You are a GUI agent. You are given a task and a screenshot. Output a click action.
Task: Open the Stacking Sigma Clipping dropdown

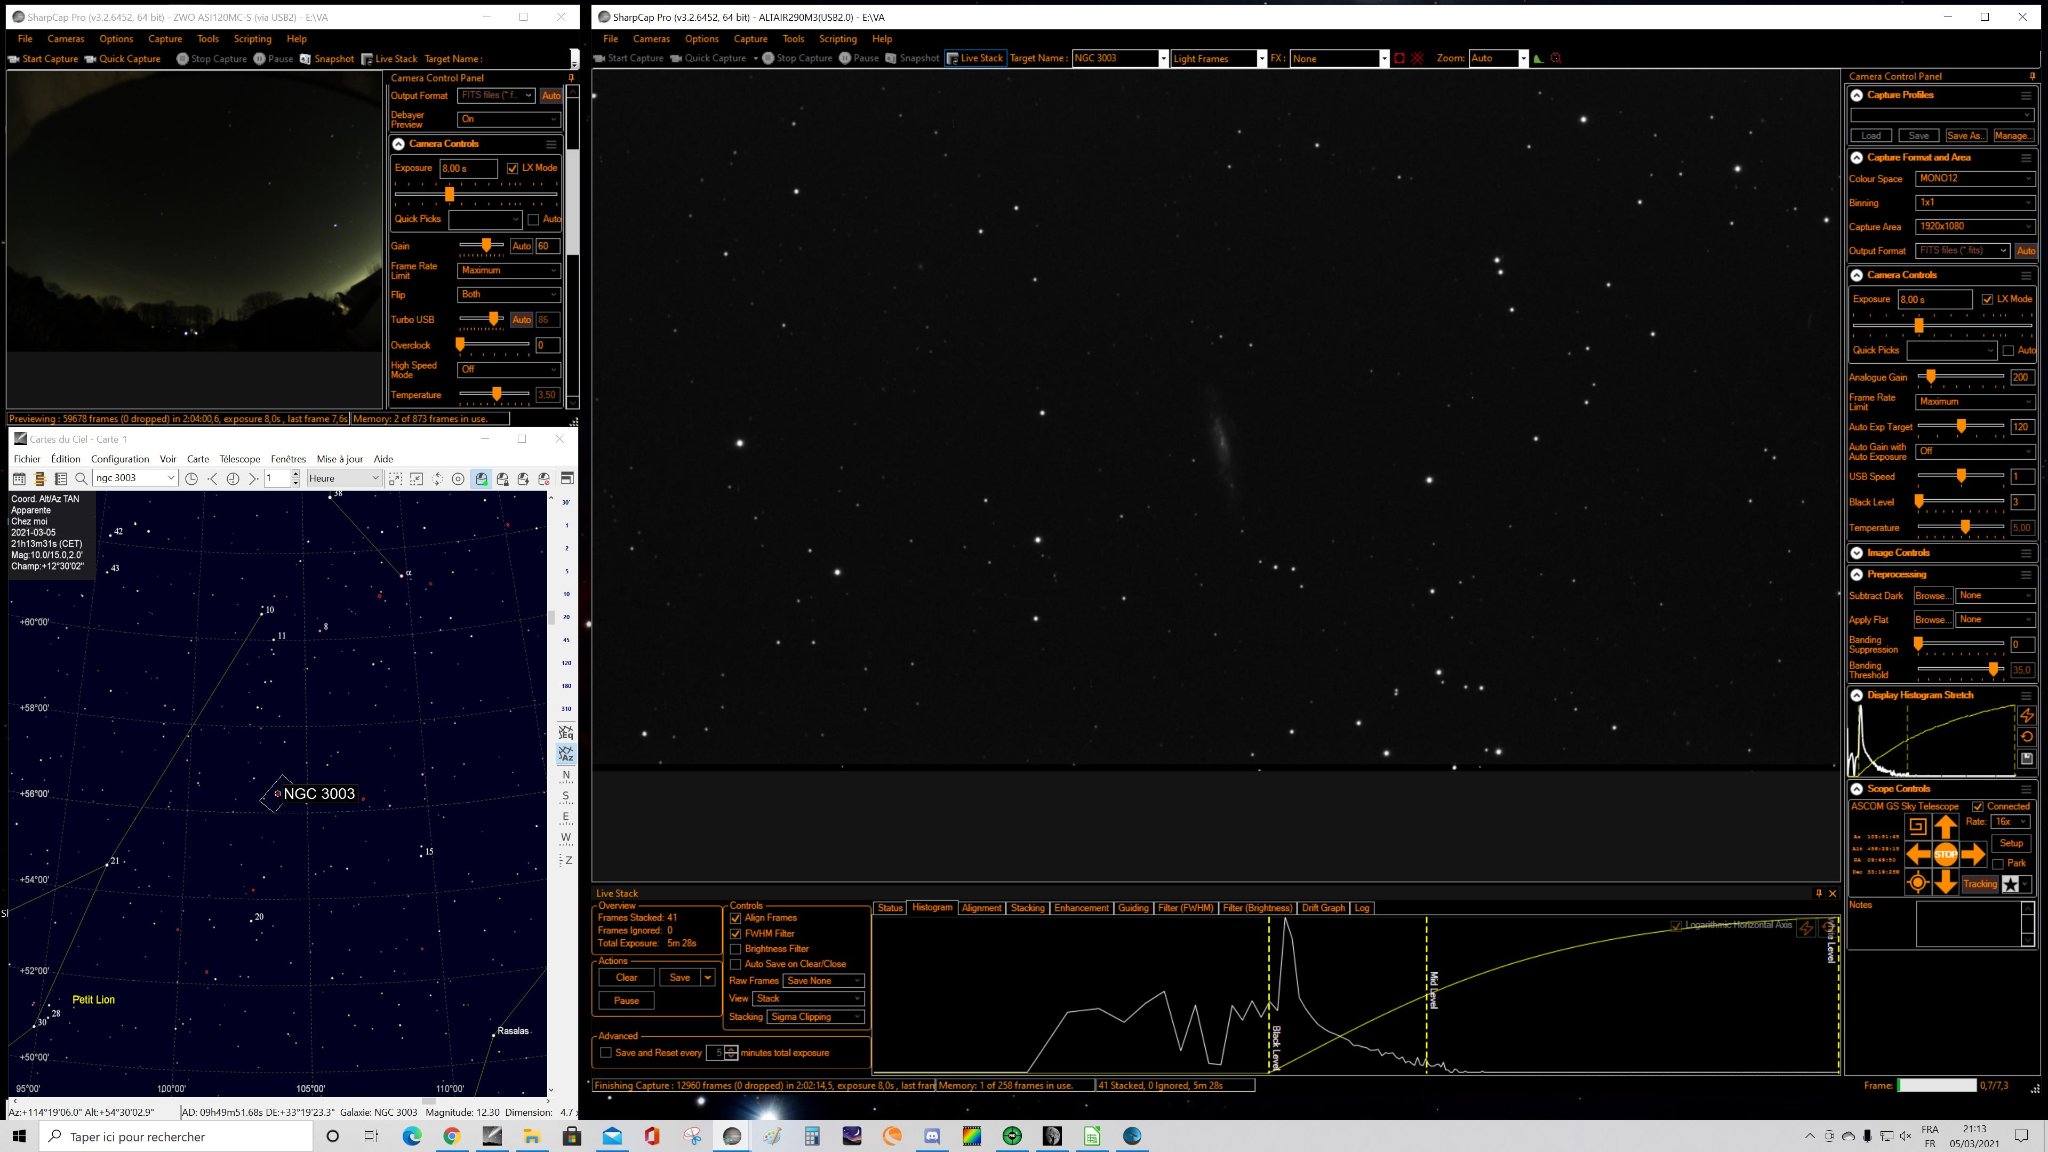click(815, 1017)
